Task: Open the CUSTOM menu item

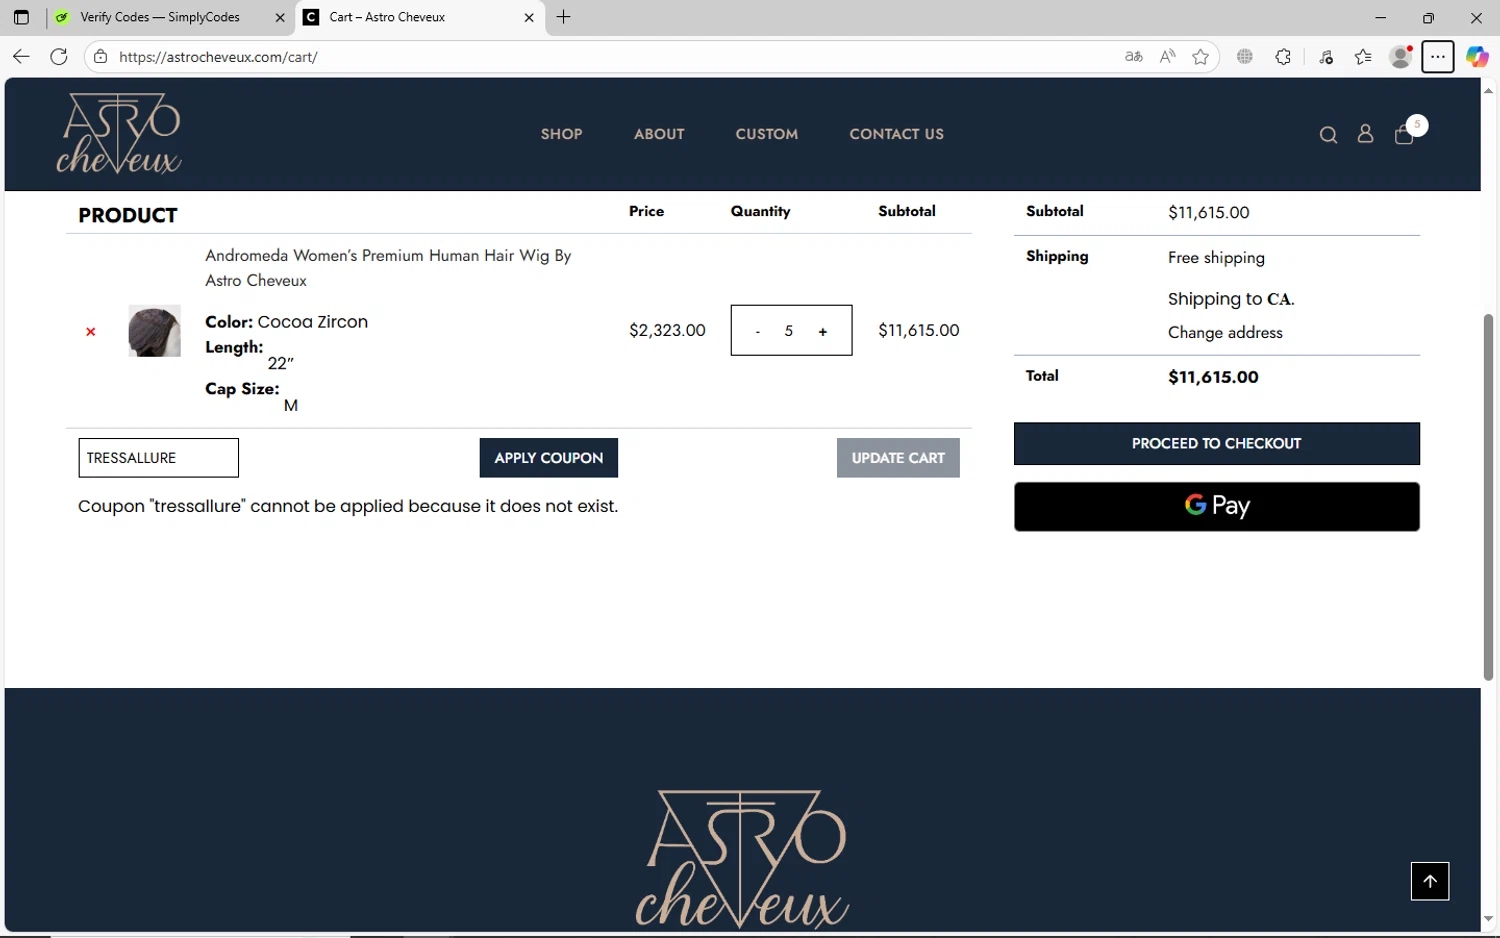Action: 767,134
